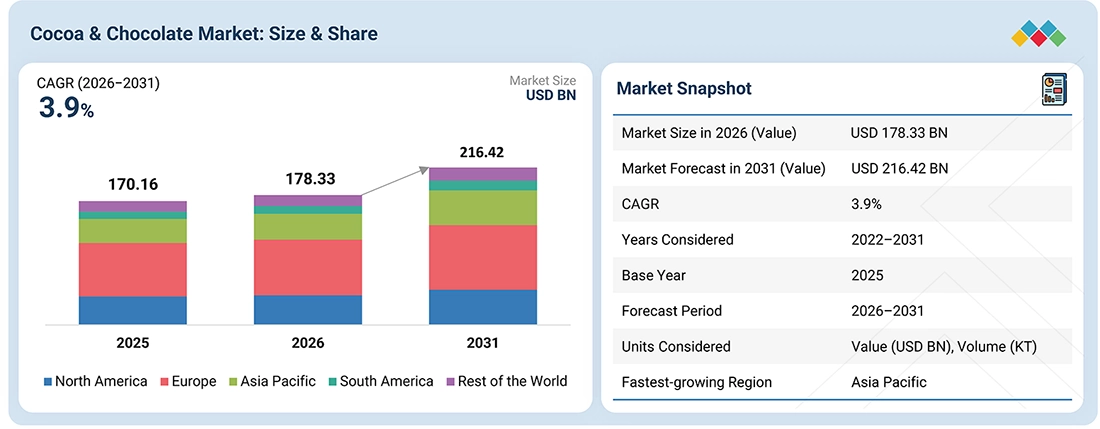The width and height of the screenshot is (1100, 429).
Task: Click the 'CAGR' row label in the table
Action: (x=640, y=204)
